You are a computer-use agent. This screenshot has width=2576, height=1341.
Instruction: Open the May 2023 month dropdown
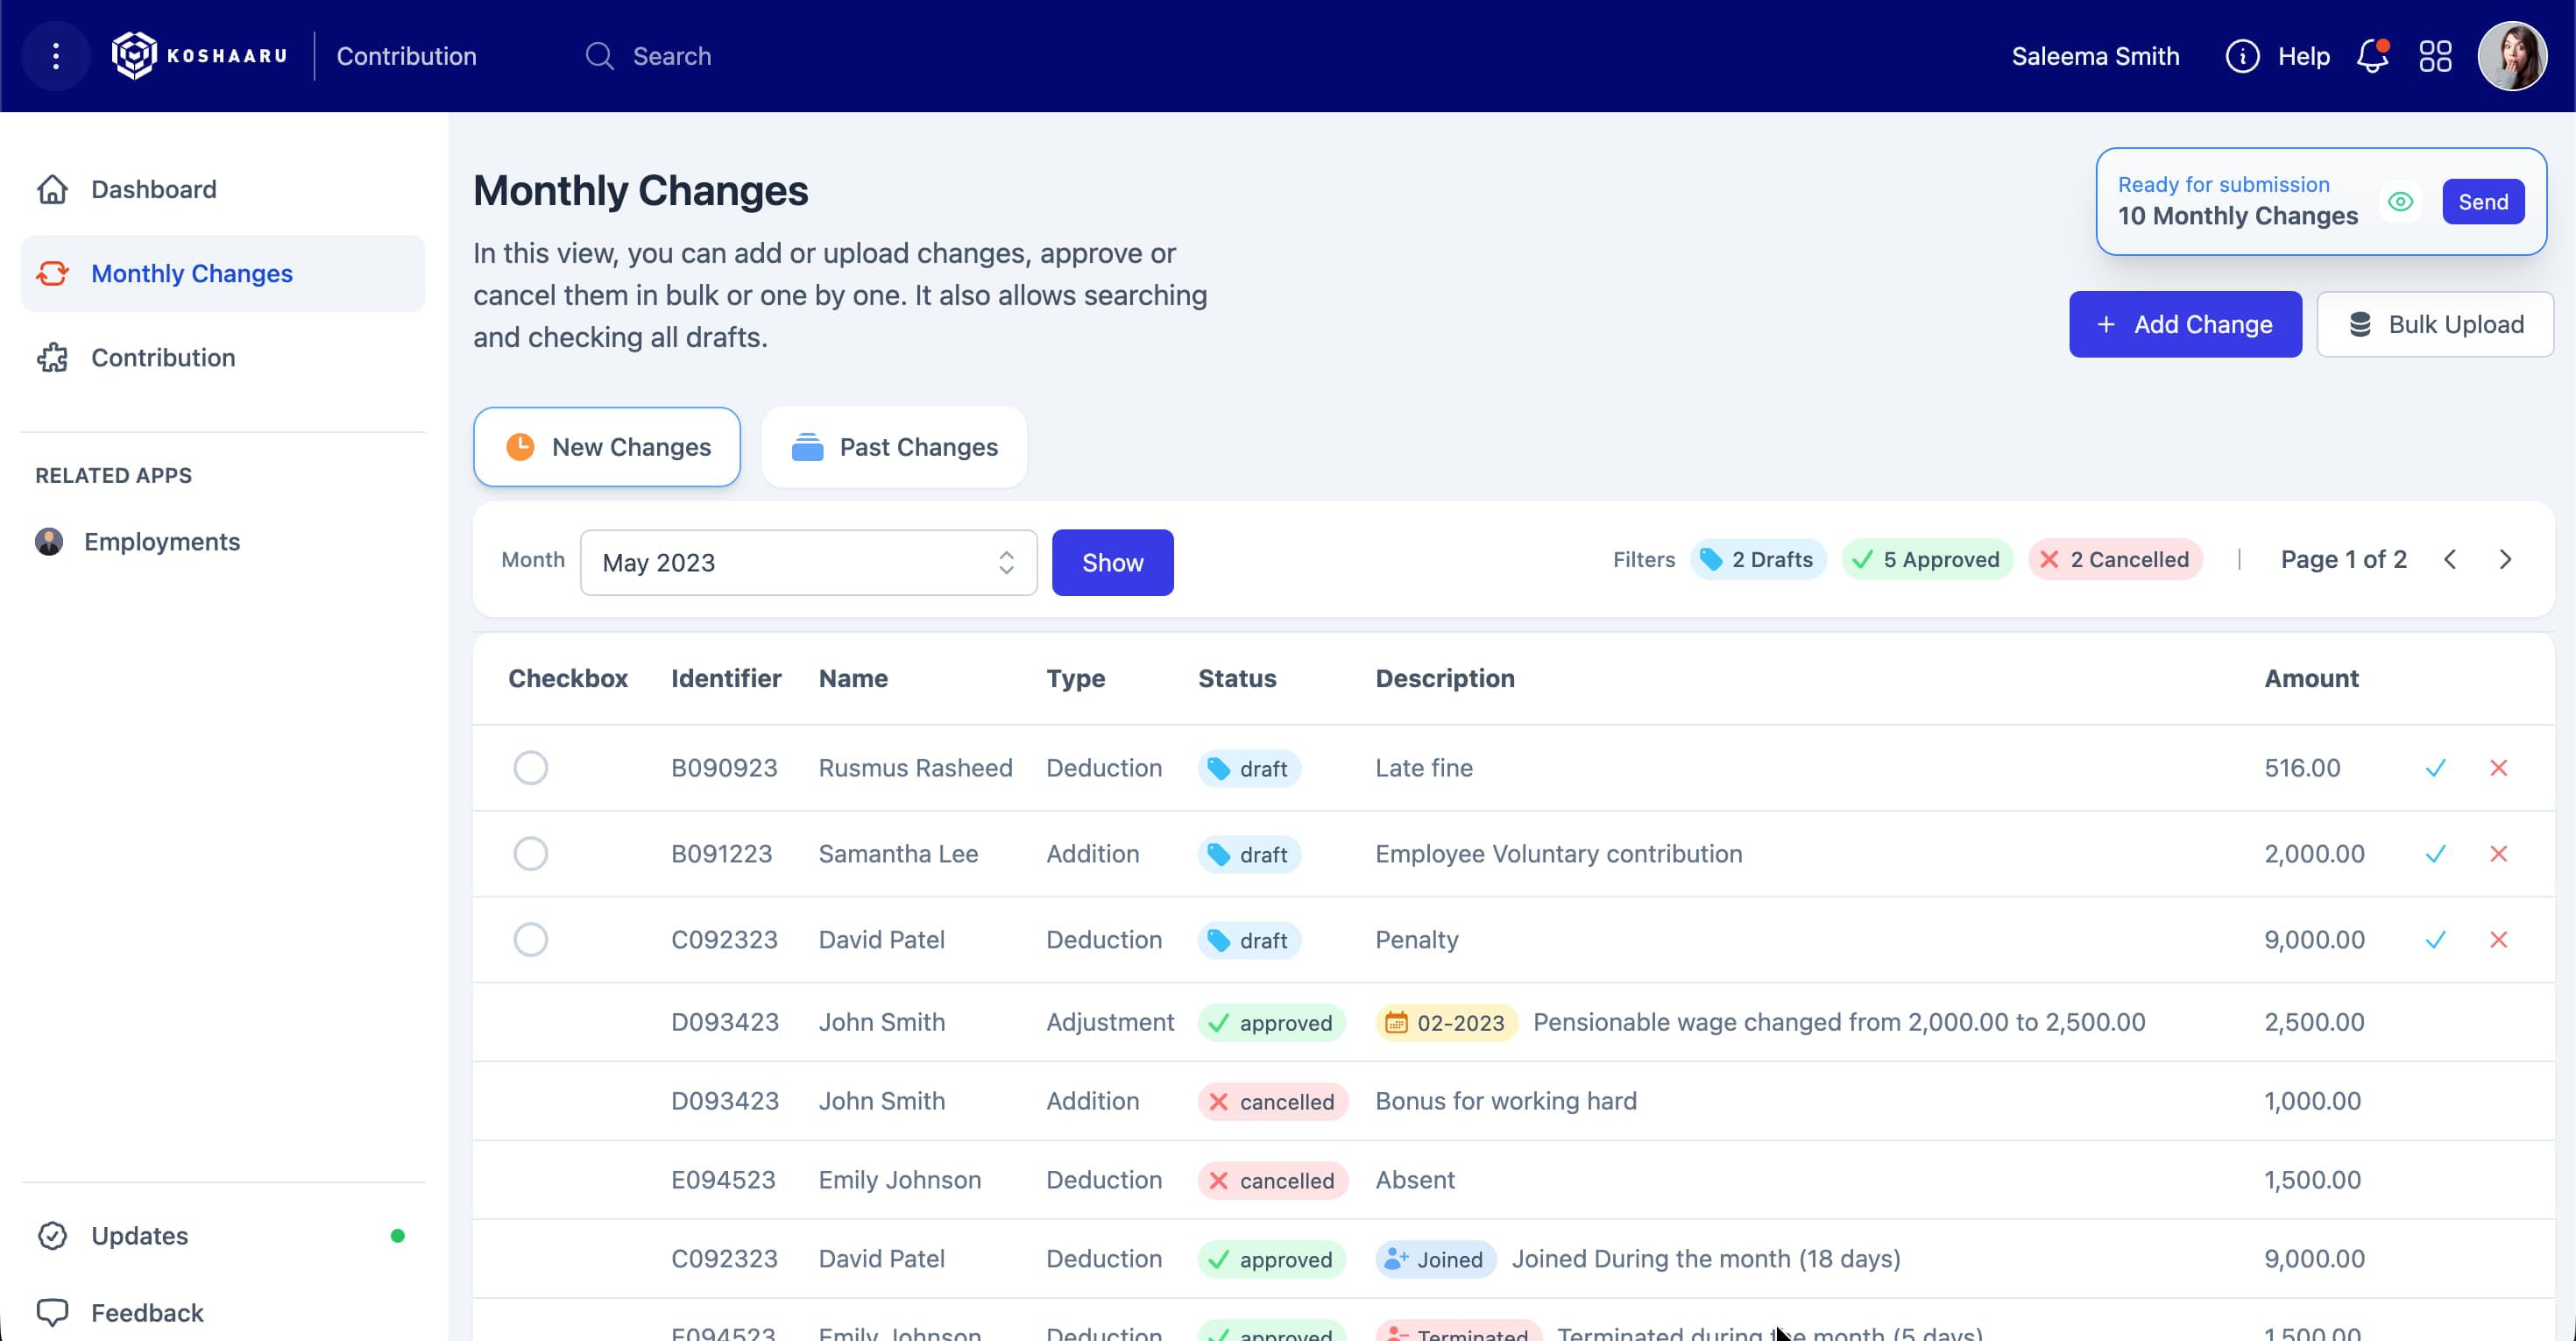tap(808, 563)
